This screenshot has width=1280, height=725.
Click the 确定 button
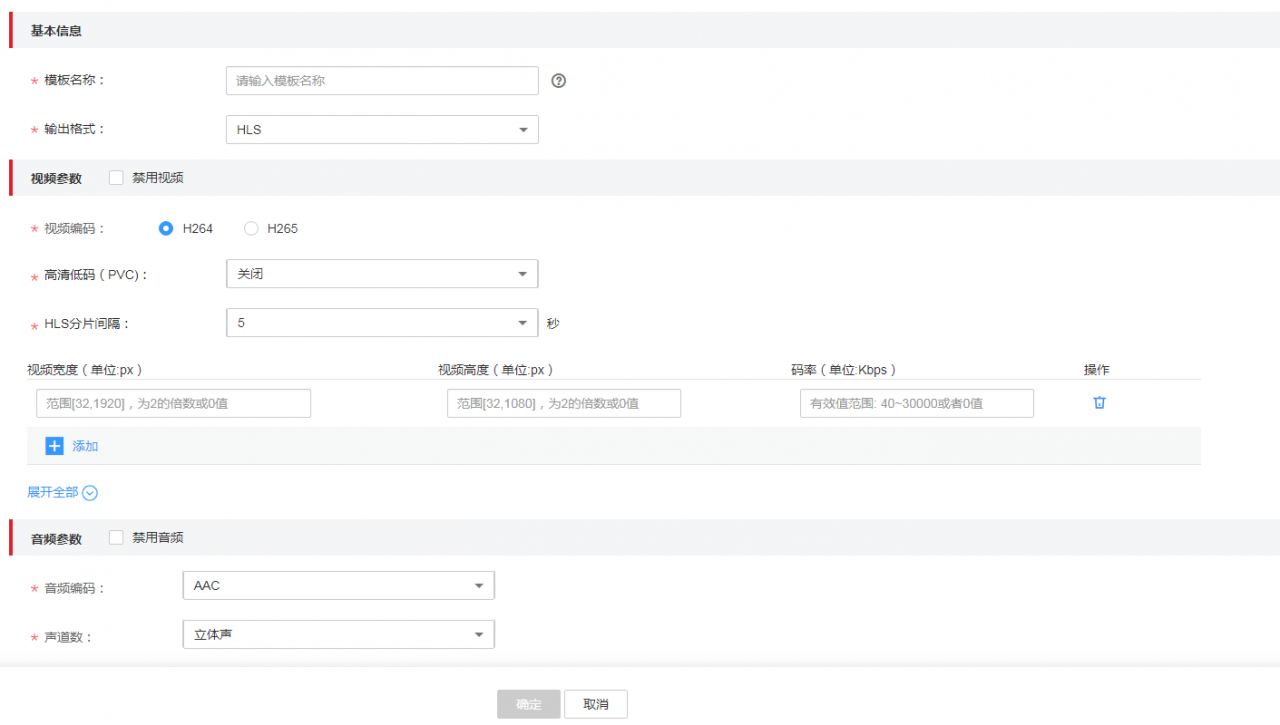[x=529, y=704]
